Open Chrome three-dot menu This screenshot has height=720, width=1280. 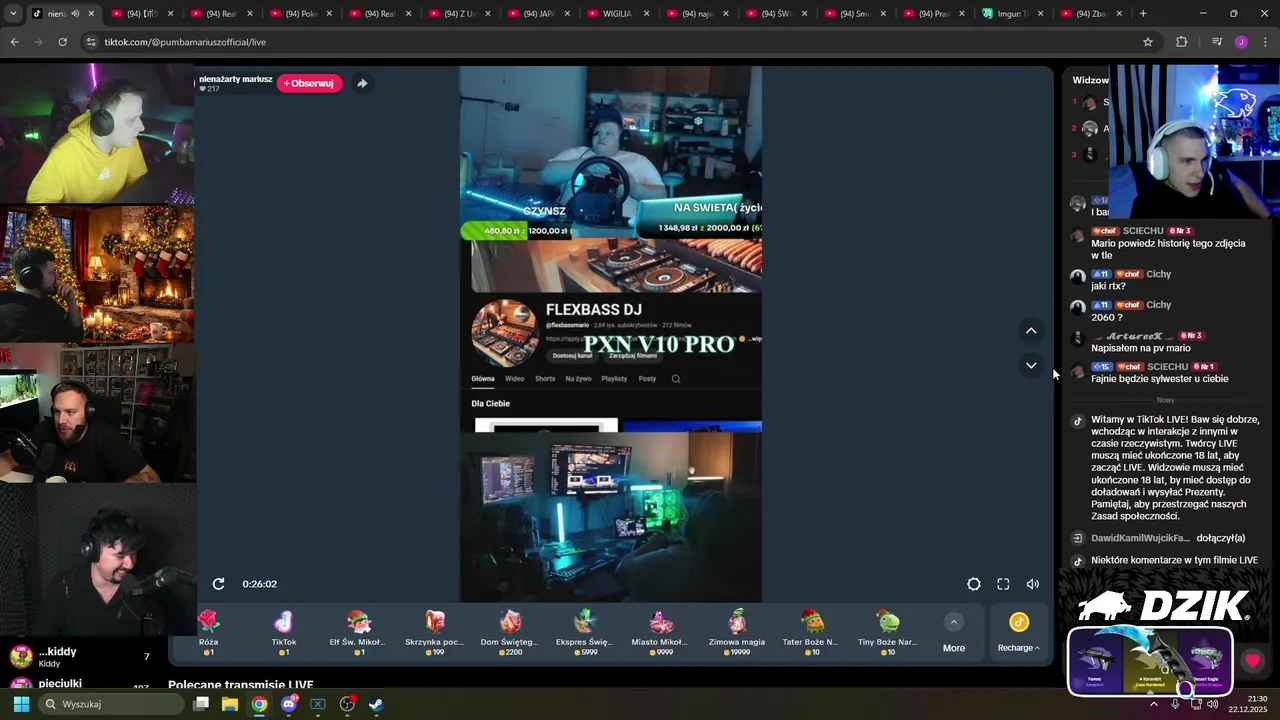click(x=1265, y=42)
